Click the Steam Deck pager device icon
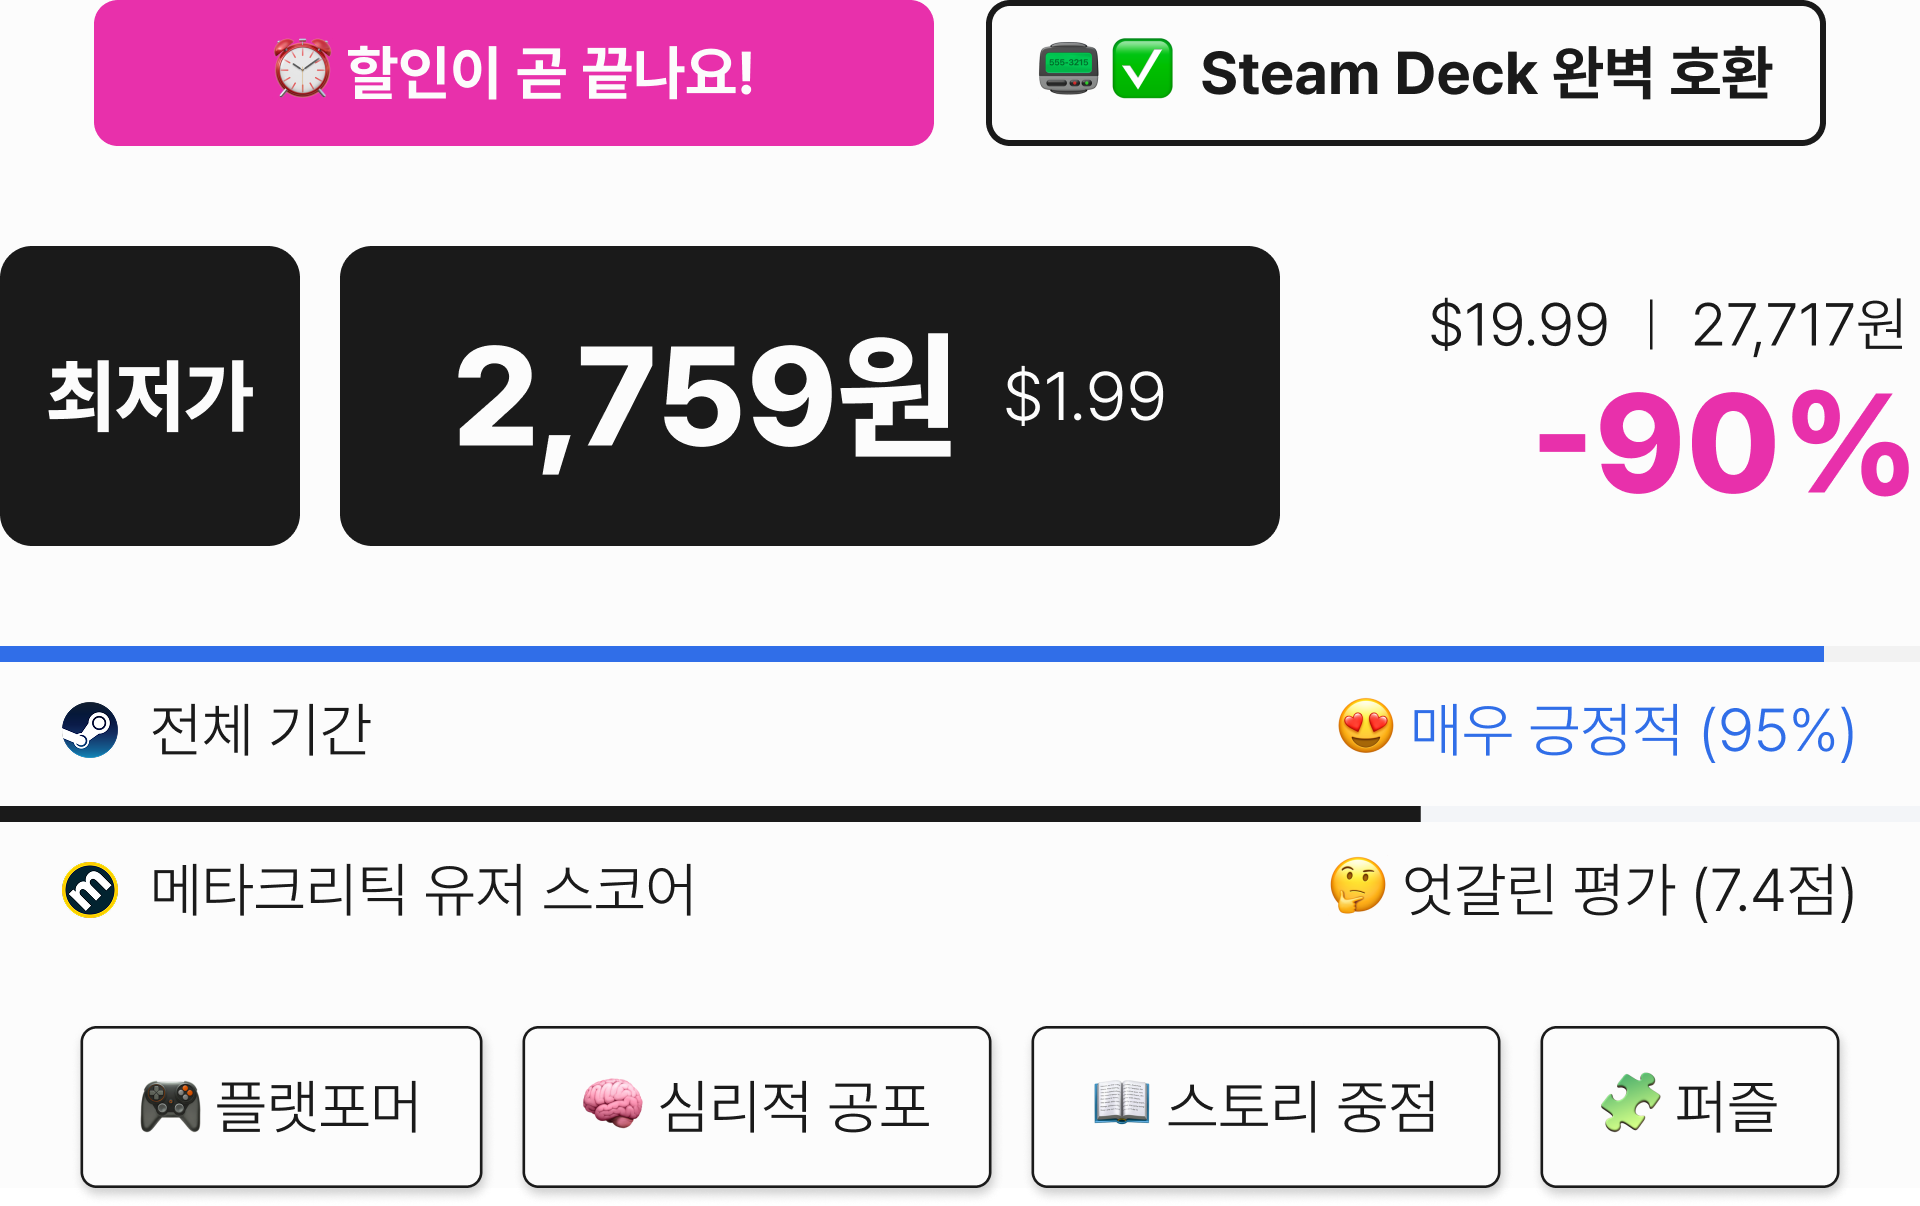 click(x=1068, y=69)
